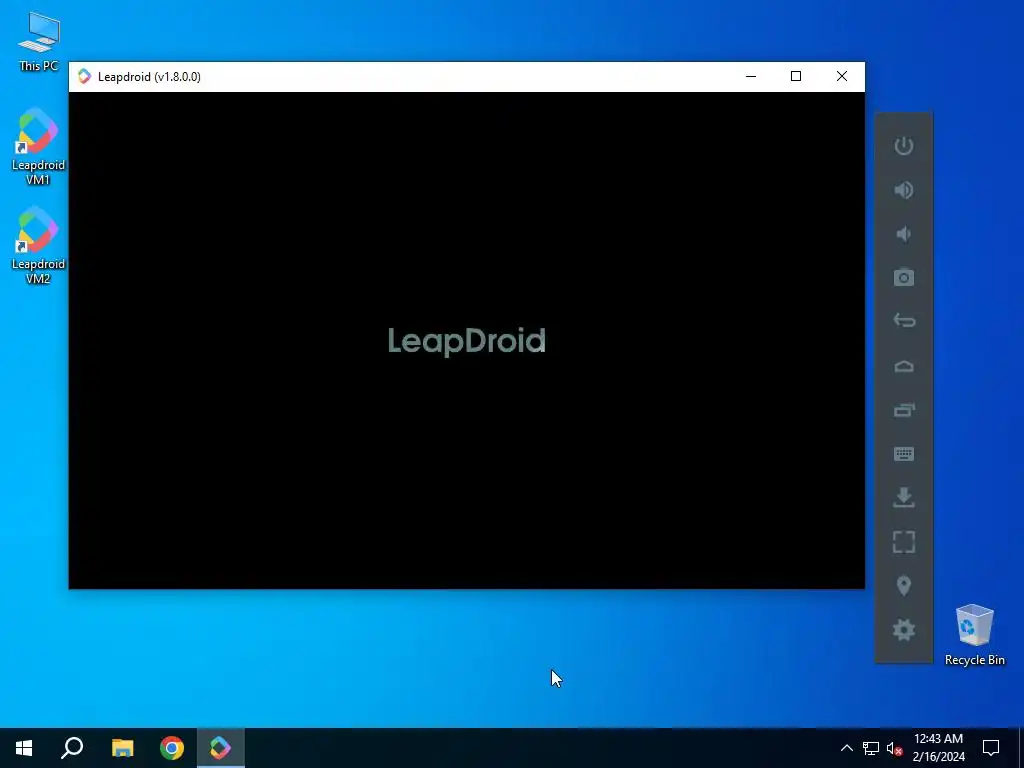Open the notification action center
The image size is (1024, 768).
991,748
